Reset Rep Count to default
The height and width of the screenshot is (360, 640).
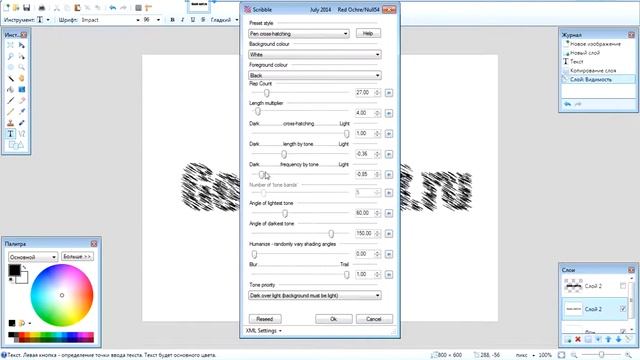click(x=389, y=93)
